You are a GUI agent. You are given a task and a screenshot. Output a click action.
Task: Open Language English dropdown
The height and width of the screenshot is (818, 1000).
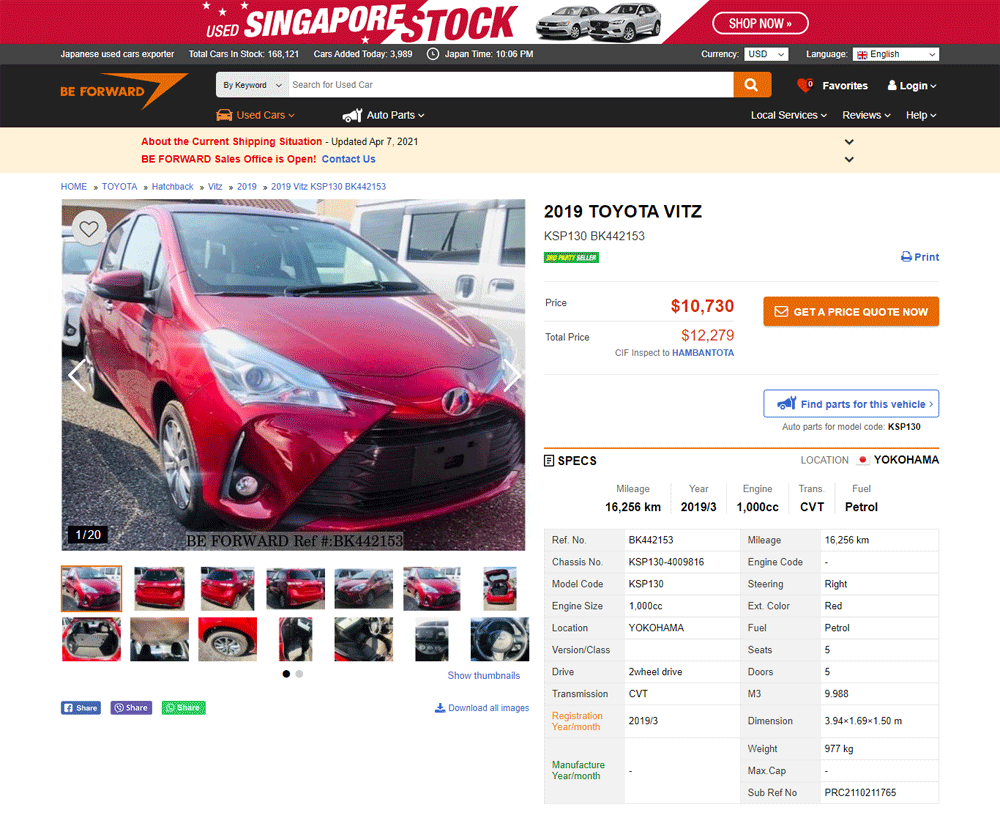(x=895, y=54)
